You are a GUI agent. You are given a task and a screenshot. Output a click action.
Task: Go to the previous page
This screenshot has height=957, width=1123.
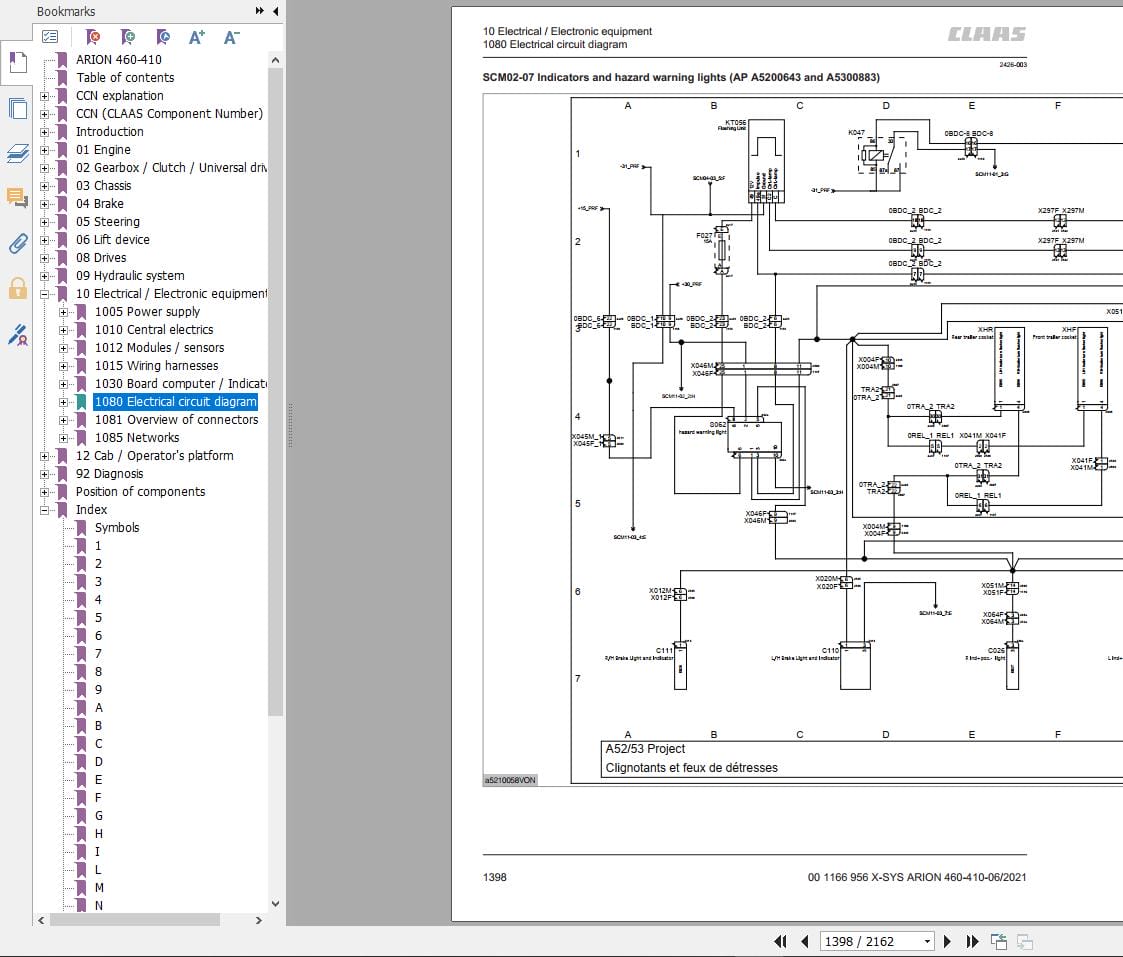click(804, 941)
